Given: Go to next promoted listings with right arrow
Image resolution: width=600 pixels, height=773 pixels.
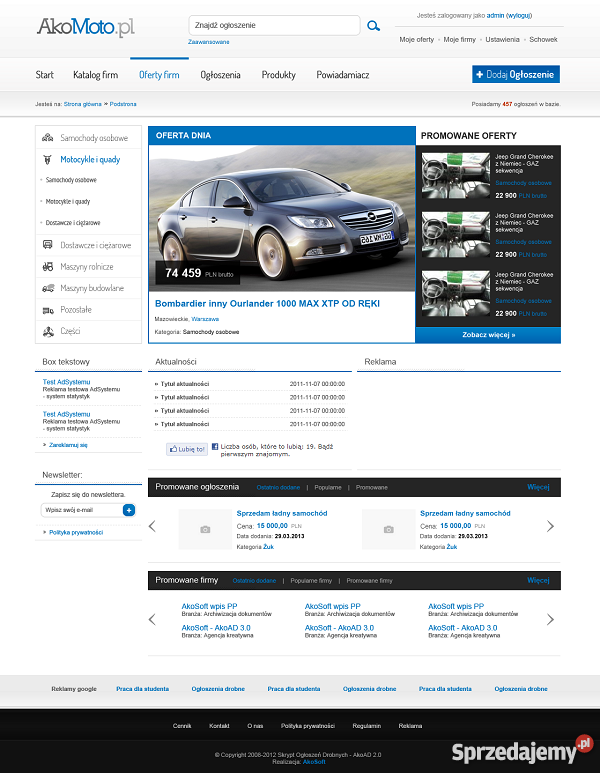Looking at the screenshot, I should (550, 526).
